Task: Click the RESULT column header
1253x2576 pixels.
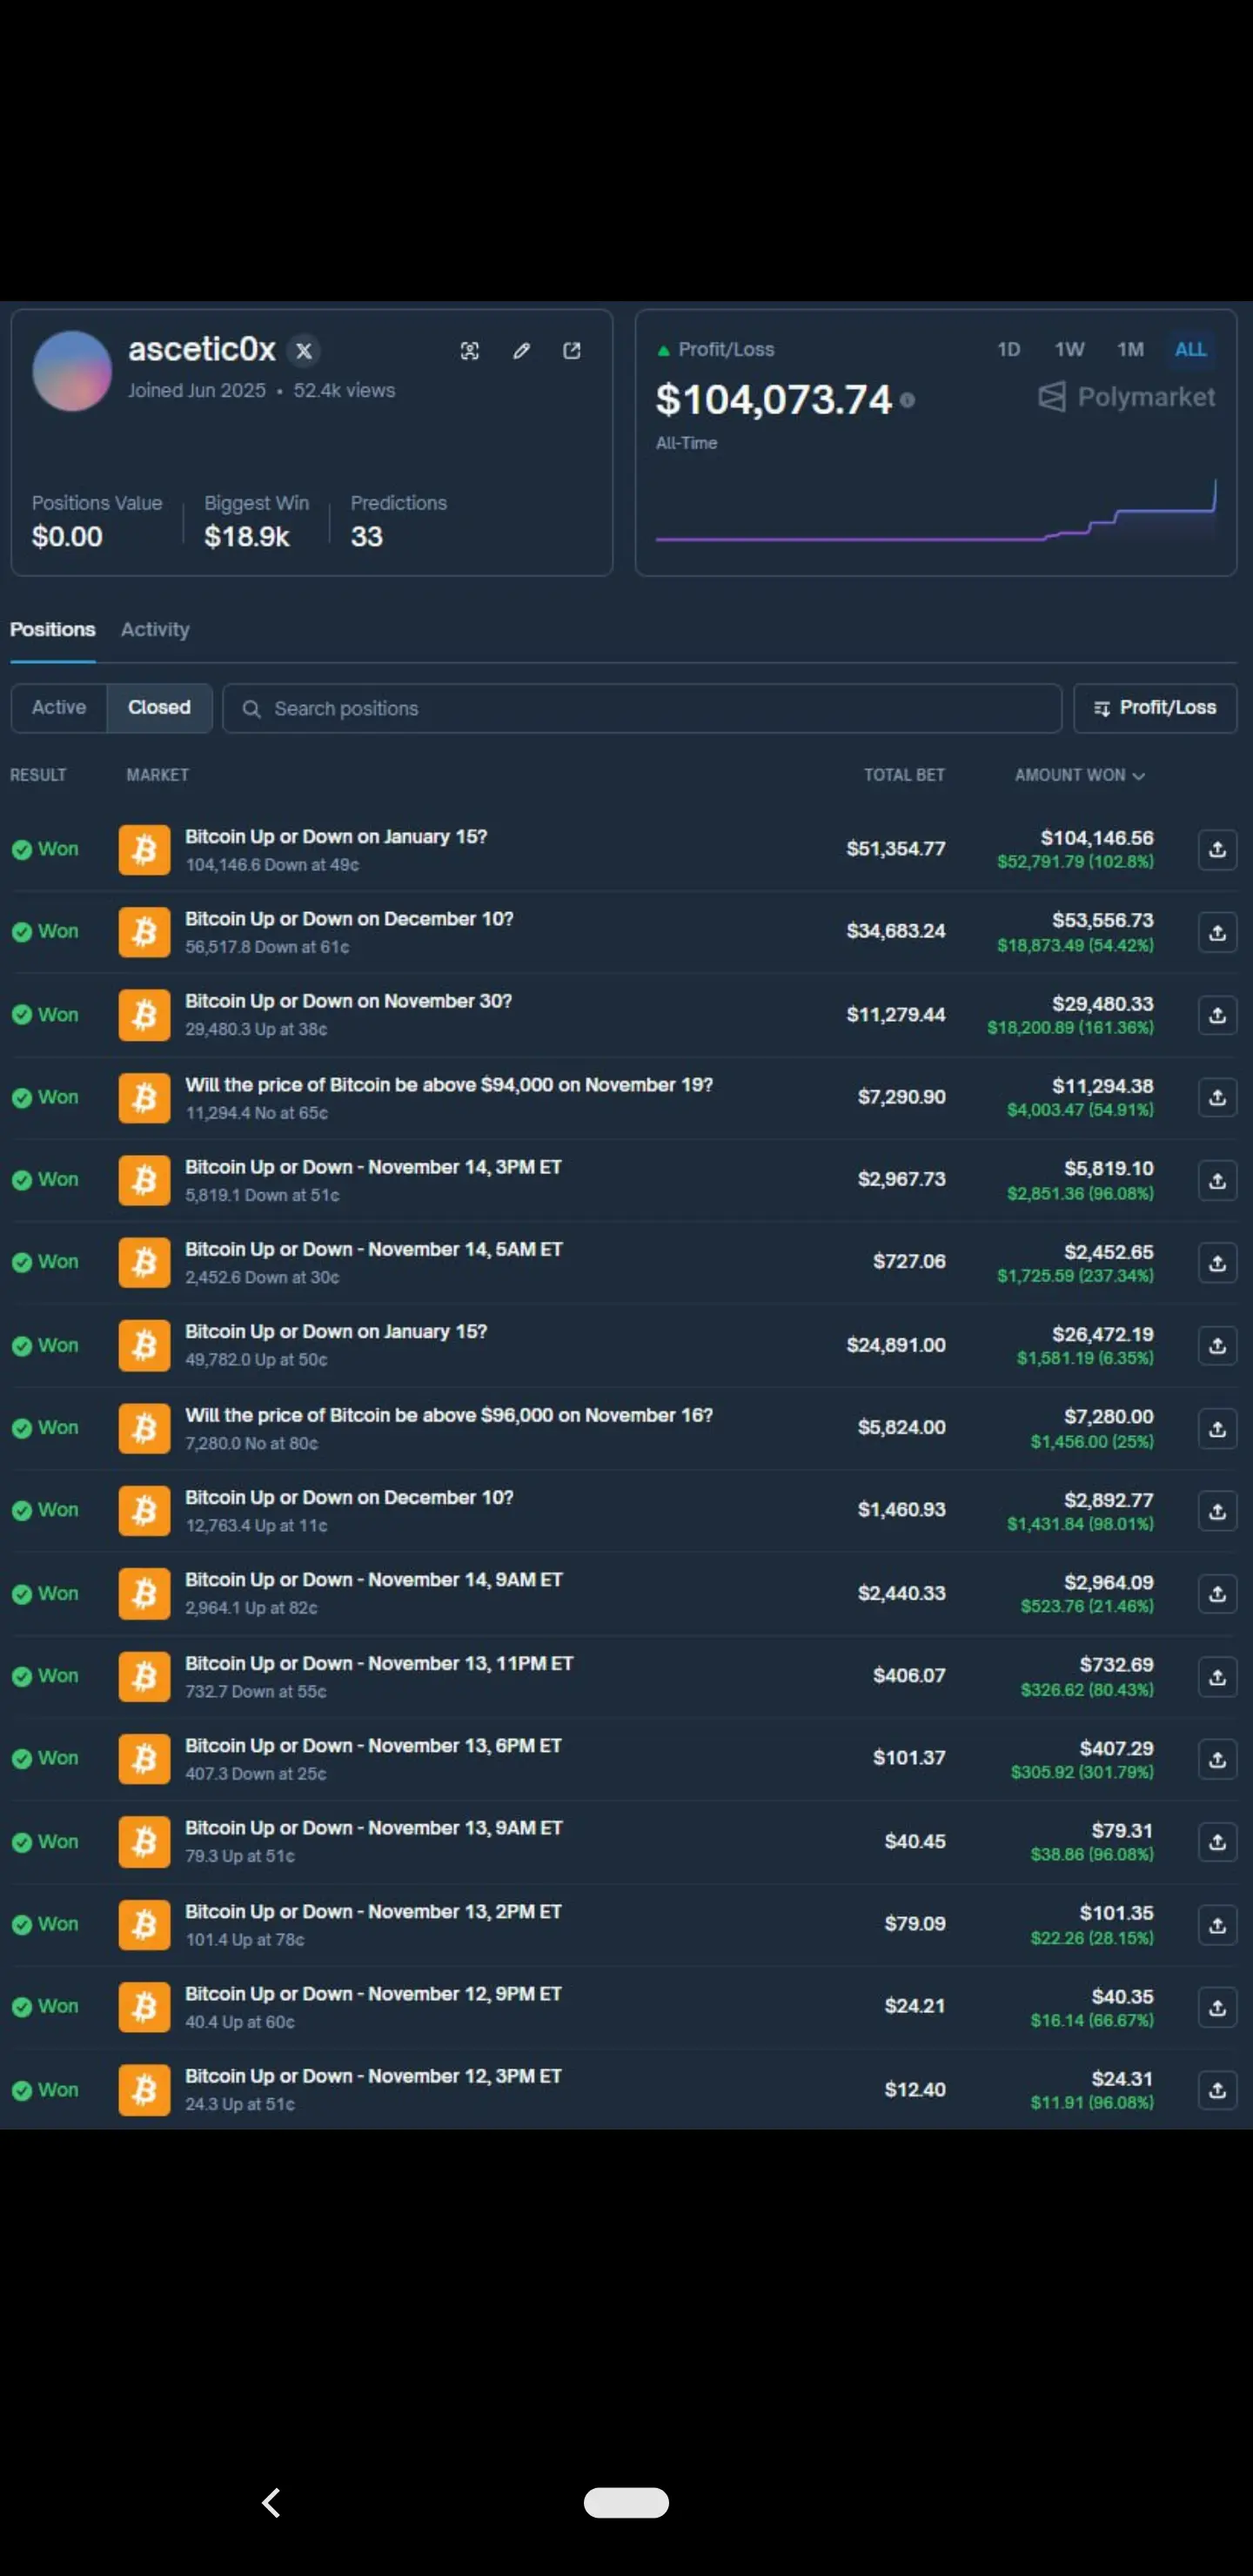Action: point(38,775)
